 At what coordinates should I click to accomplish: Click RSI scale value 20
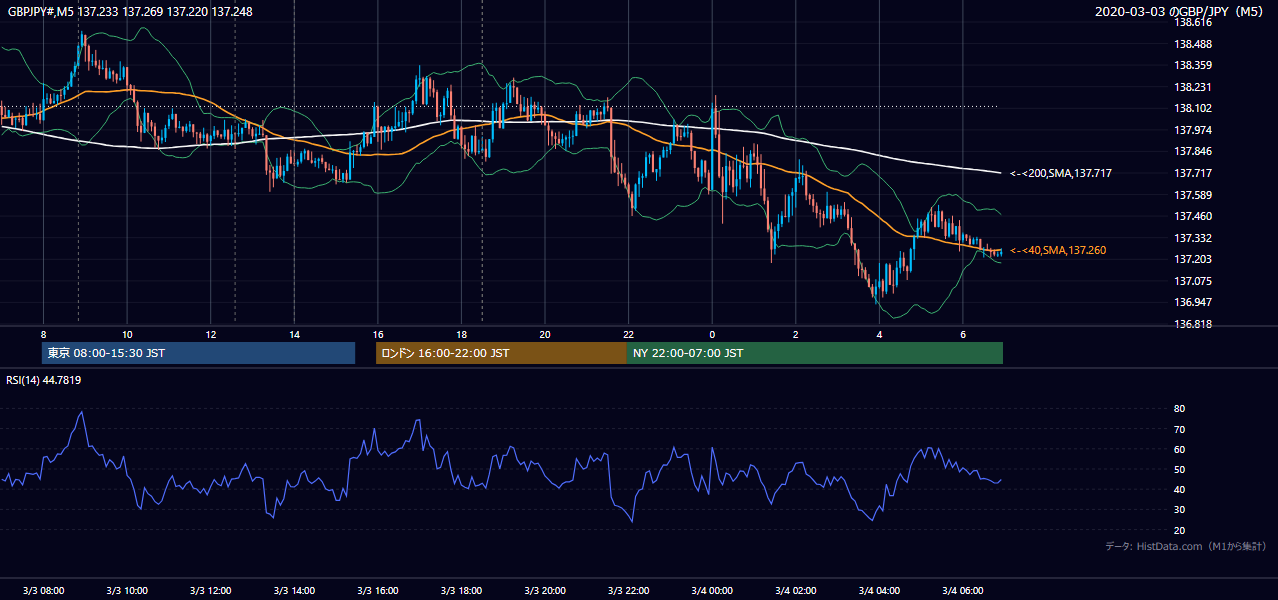pyautogui.click(x=1179, y=530)
